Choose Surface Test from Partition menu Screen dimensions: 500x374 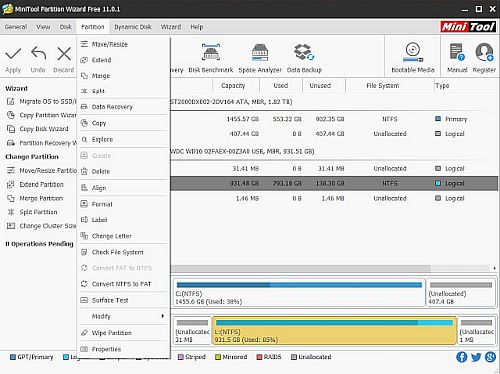[123, 300]
